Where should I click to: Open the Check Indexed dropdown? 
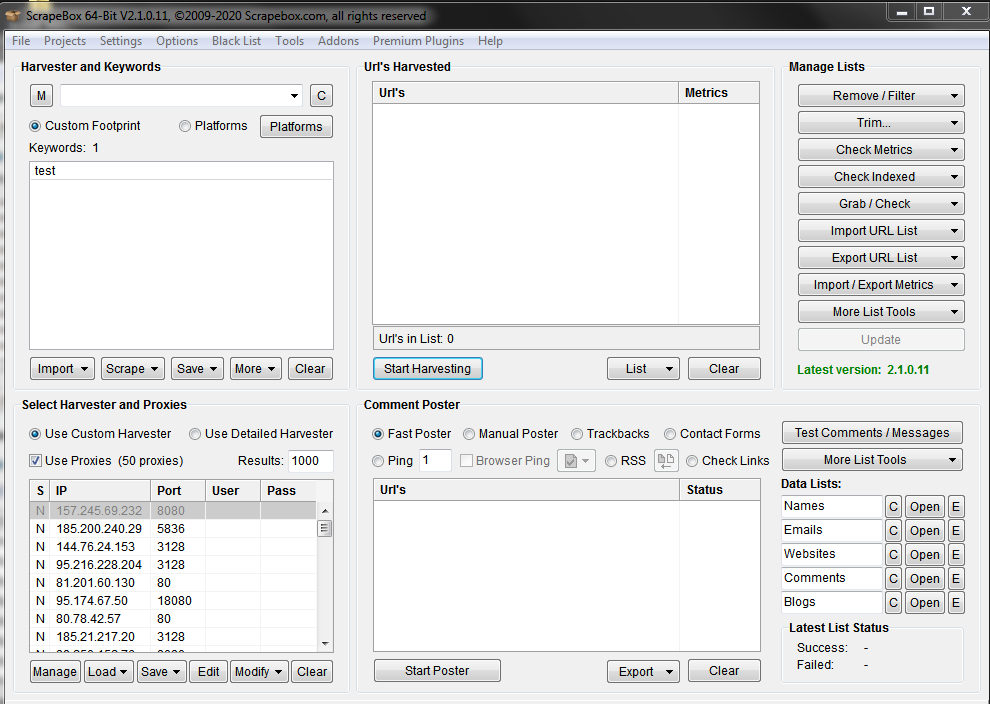pos(881,177)
